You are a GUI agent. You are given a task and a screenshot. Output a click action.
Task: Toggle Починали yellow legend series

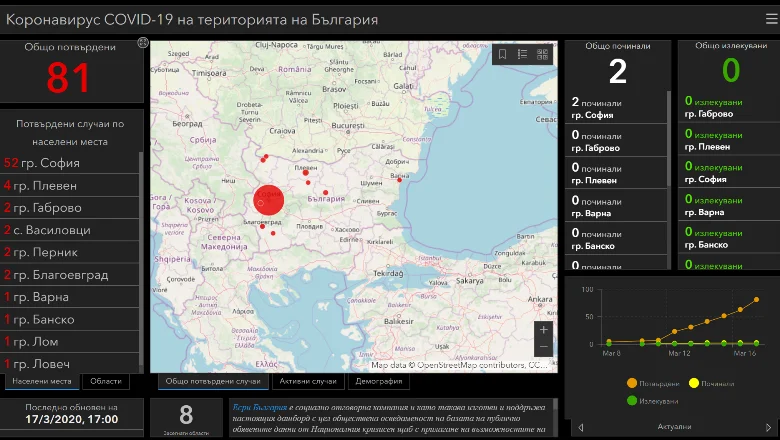[711, 383]
